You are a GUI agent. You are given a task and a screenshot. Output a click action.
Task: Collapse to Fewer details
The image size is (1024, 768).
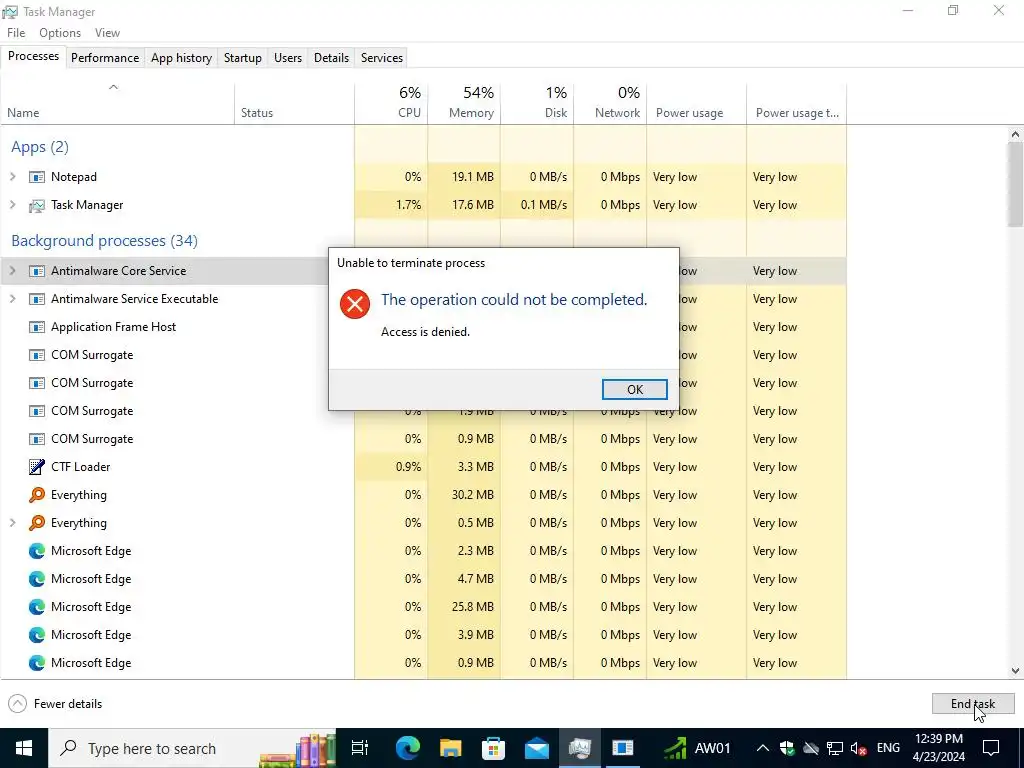coord(56,704)
